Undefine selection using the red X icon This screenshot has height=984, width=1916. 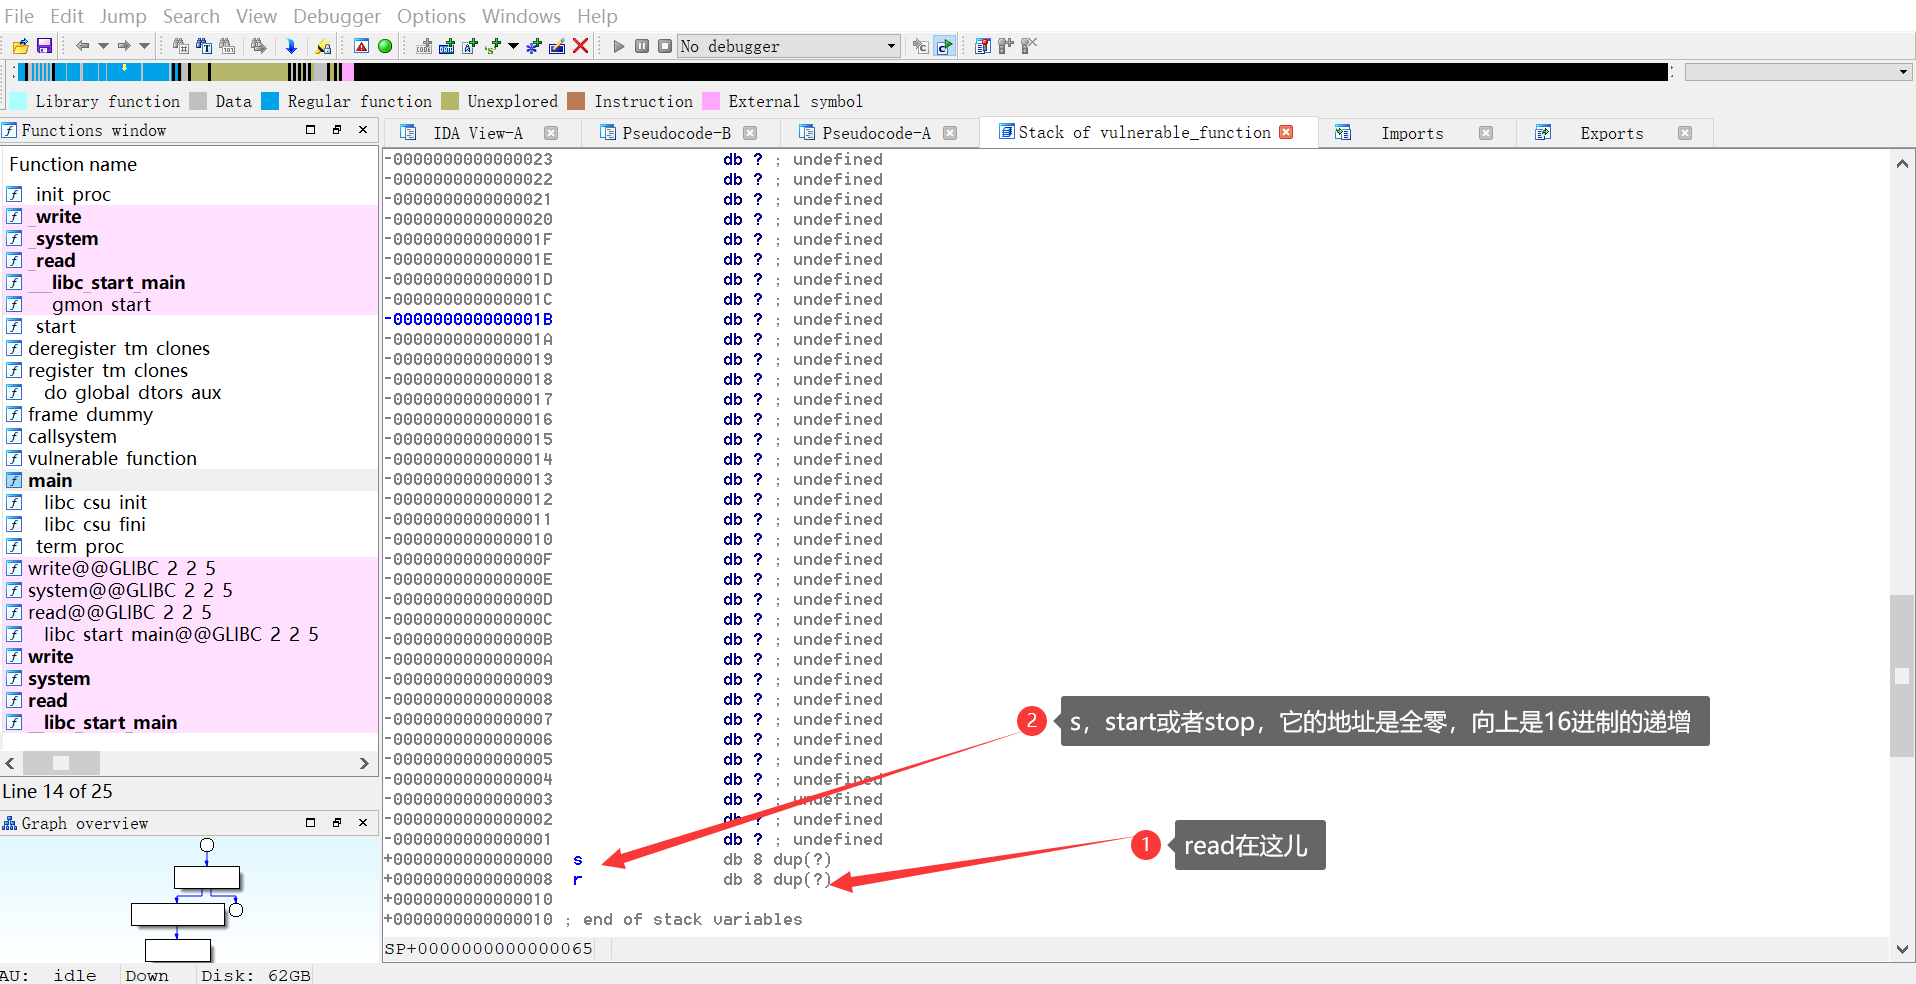(x=581, y=46)
